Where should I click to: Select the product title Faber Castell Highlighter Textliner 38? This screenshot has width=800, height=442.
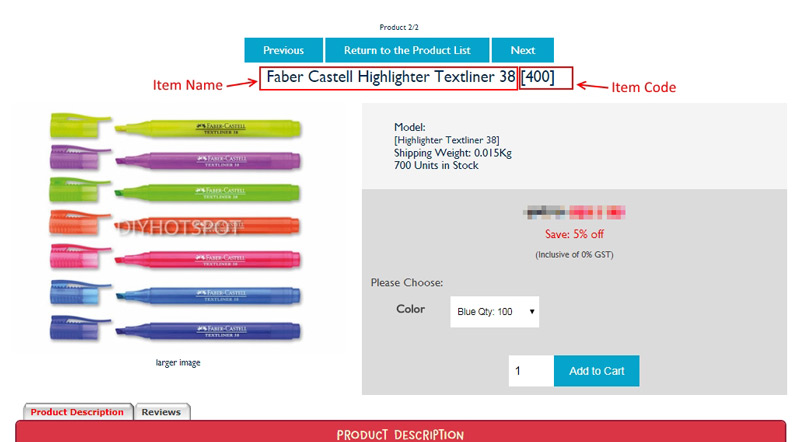391,77
